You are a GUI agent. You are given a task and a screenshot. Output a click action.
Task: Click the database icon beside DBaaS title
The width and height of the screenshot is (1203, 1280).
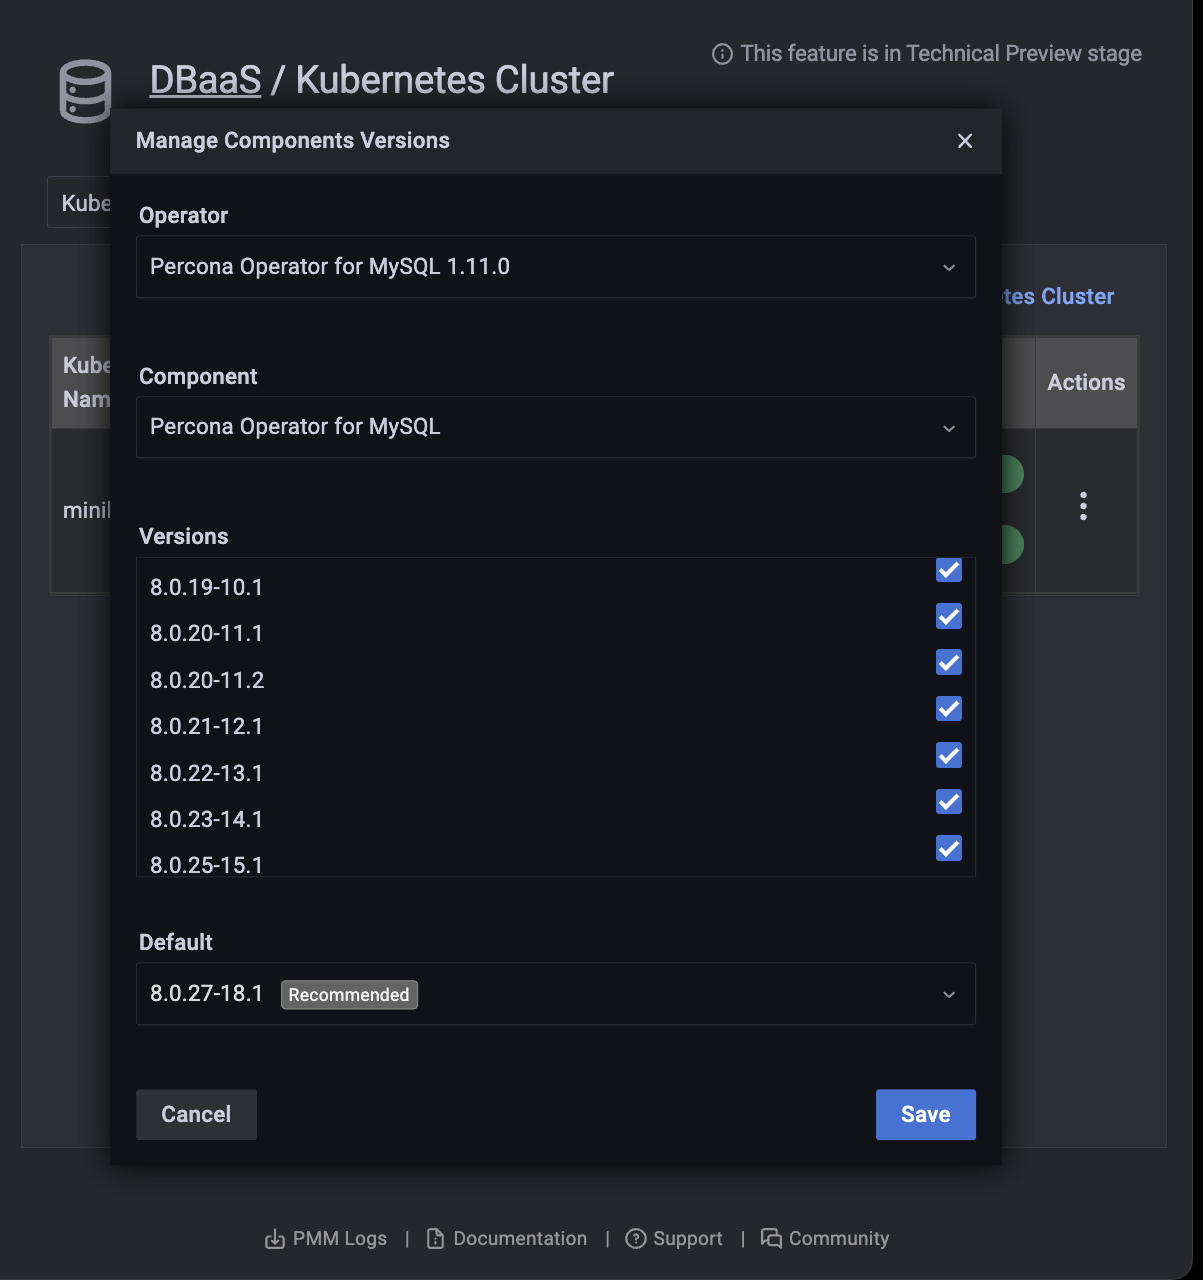click(x=85, y=91)
